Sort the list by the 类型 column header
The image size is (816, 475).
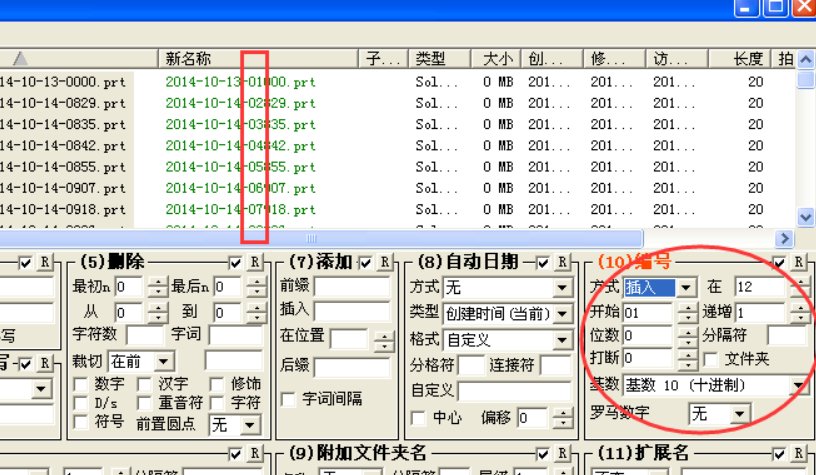(439, 59)
